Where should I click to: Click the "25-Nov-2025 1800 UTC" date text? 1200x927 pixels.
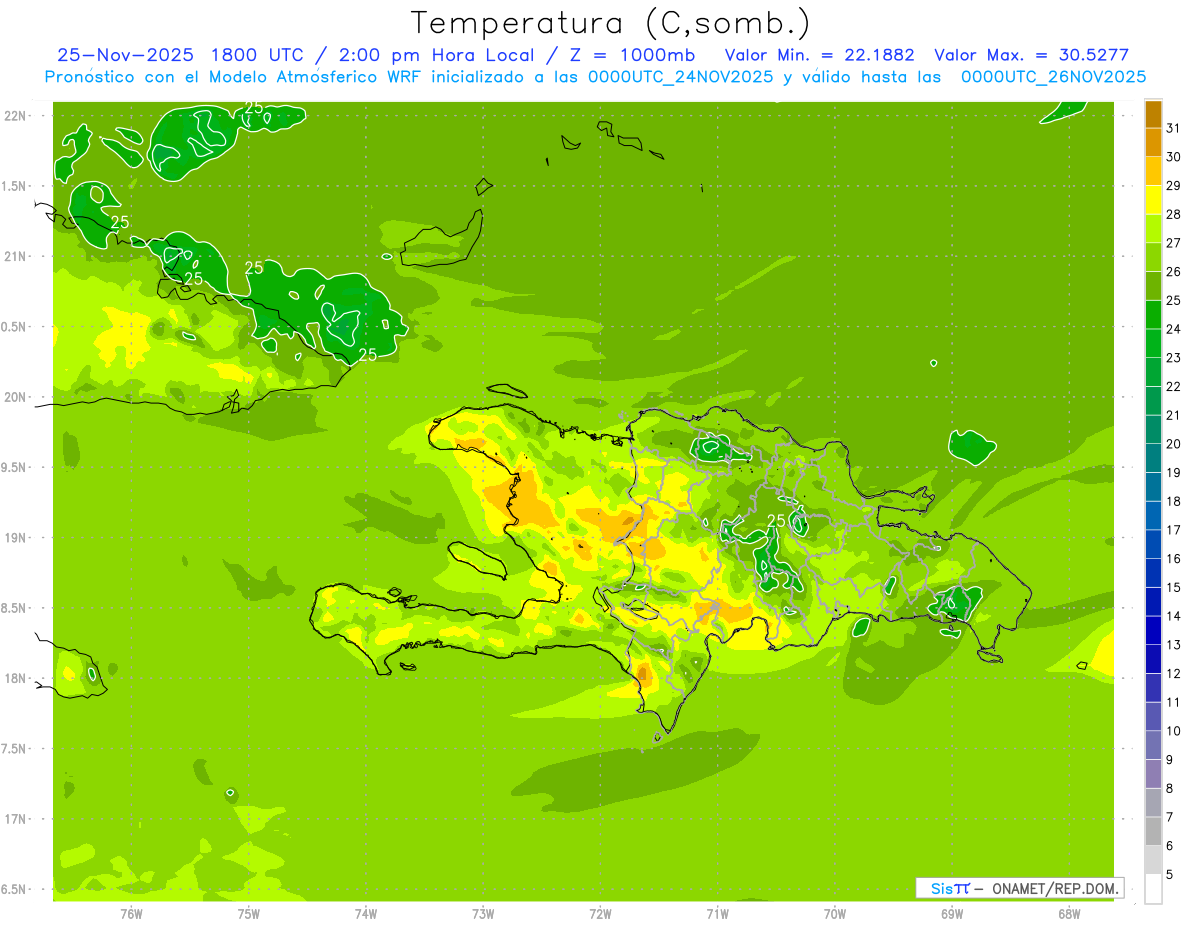[181, 55]
